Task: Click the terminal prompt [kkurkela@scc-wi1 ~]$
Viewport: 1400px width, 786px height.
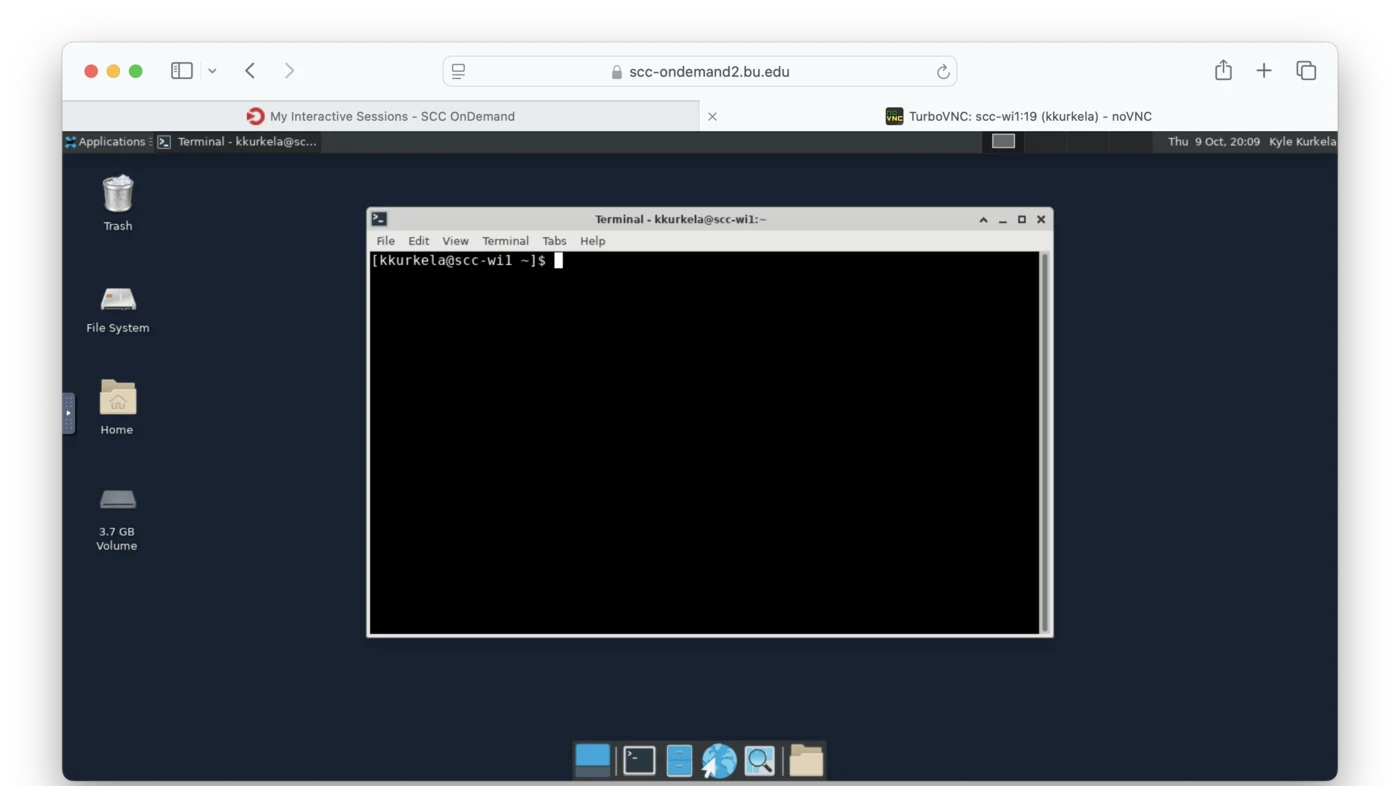Action: [x=459, y=261]
